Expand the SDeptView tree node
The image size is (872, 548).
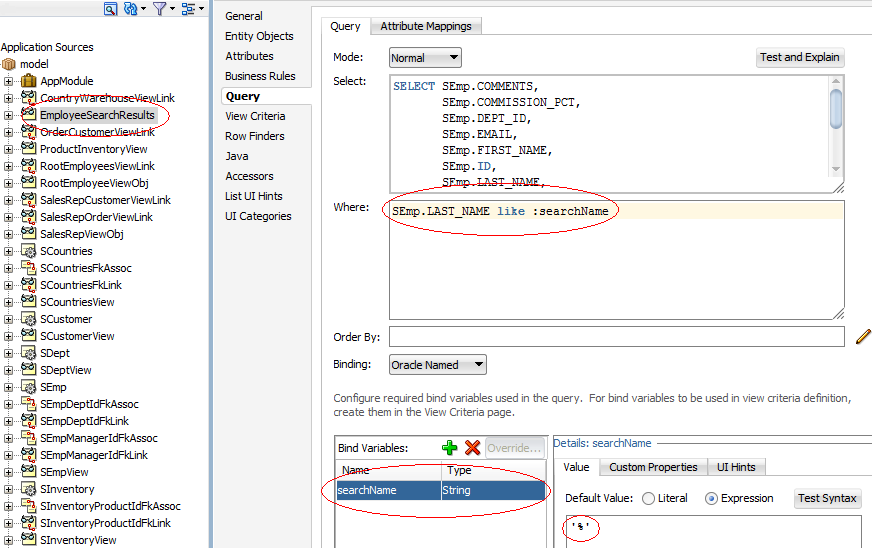8,370
